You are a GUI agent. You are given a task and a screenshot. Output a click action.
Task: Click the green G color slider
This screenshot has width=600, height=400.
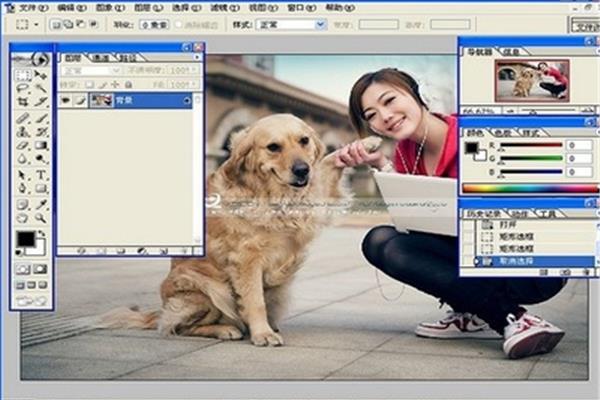point(531,158)
